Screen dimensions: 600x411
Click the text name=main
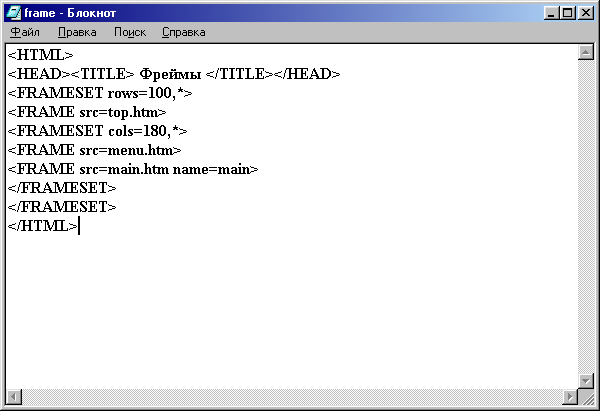[x=212, y=169]
